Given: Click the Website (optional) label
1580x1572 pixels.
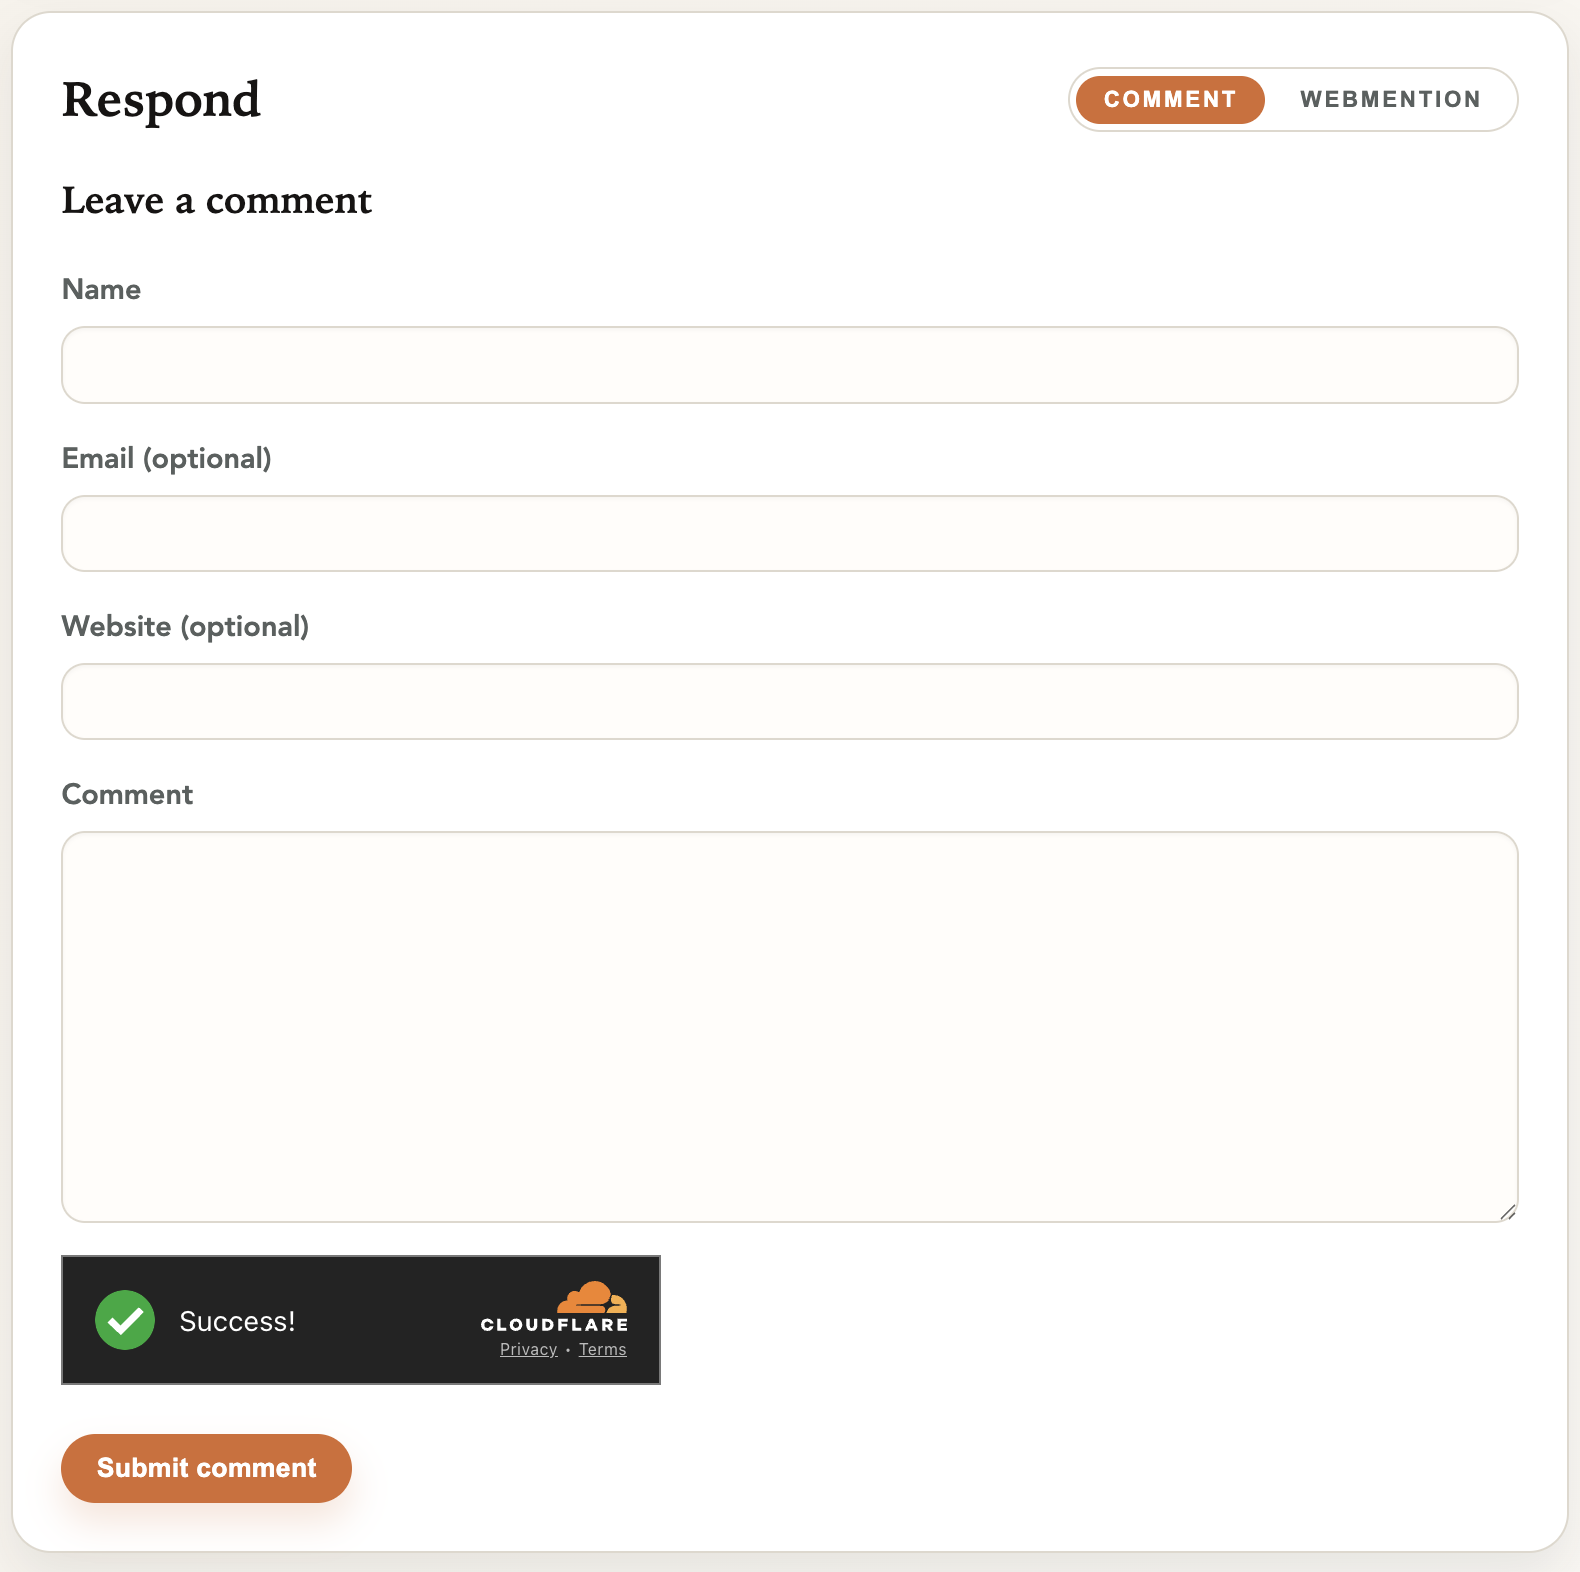Looking at the screenshot, I should (x=185, y=626).
